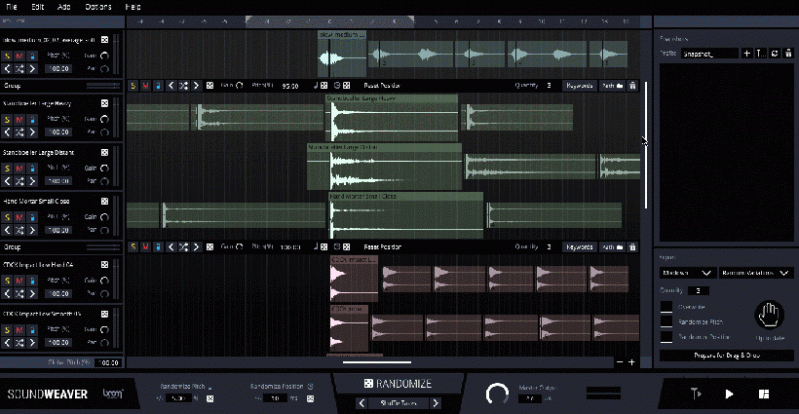Select next take on Hand Mortar Small Close

coord(32,230)
